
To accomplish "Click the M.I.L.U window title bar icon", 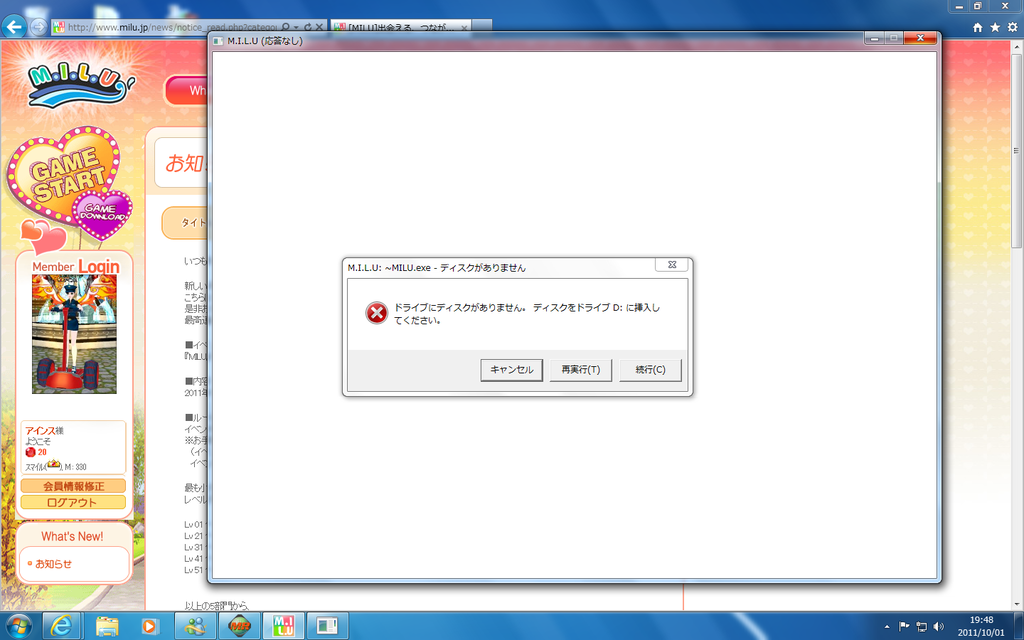I will [218, 40].
